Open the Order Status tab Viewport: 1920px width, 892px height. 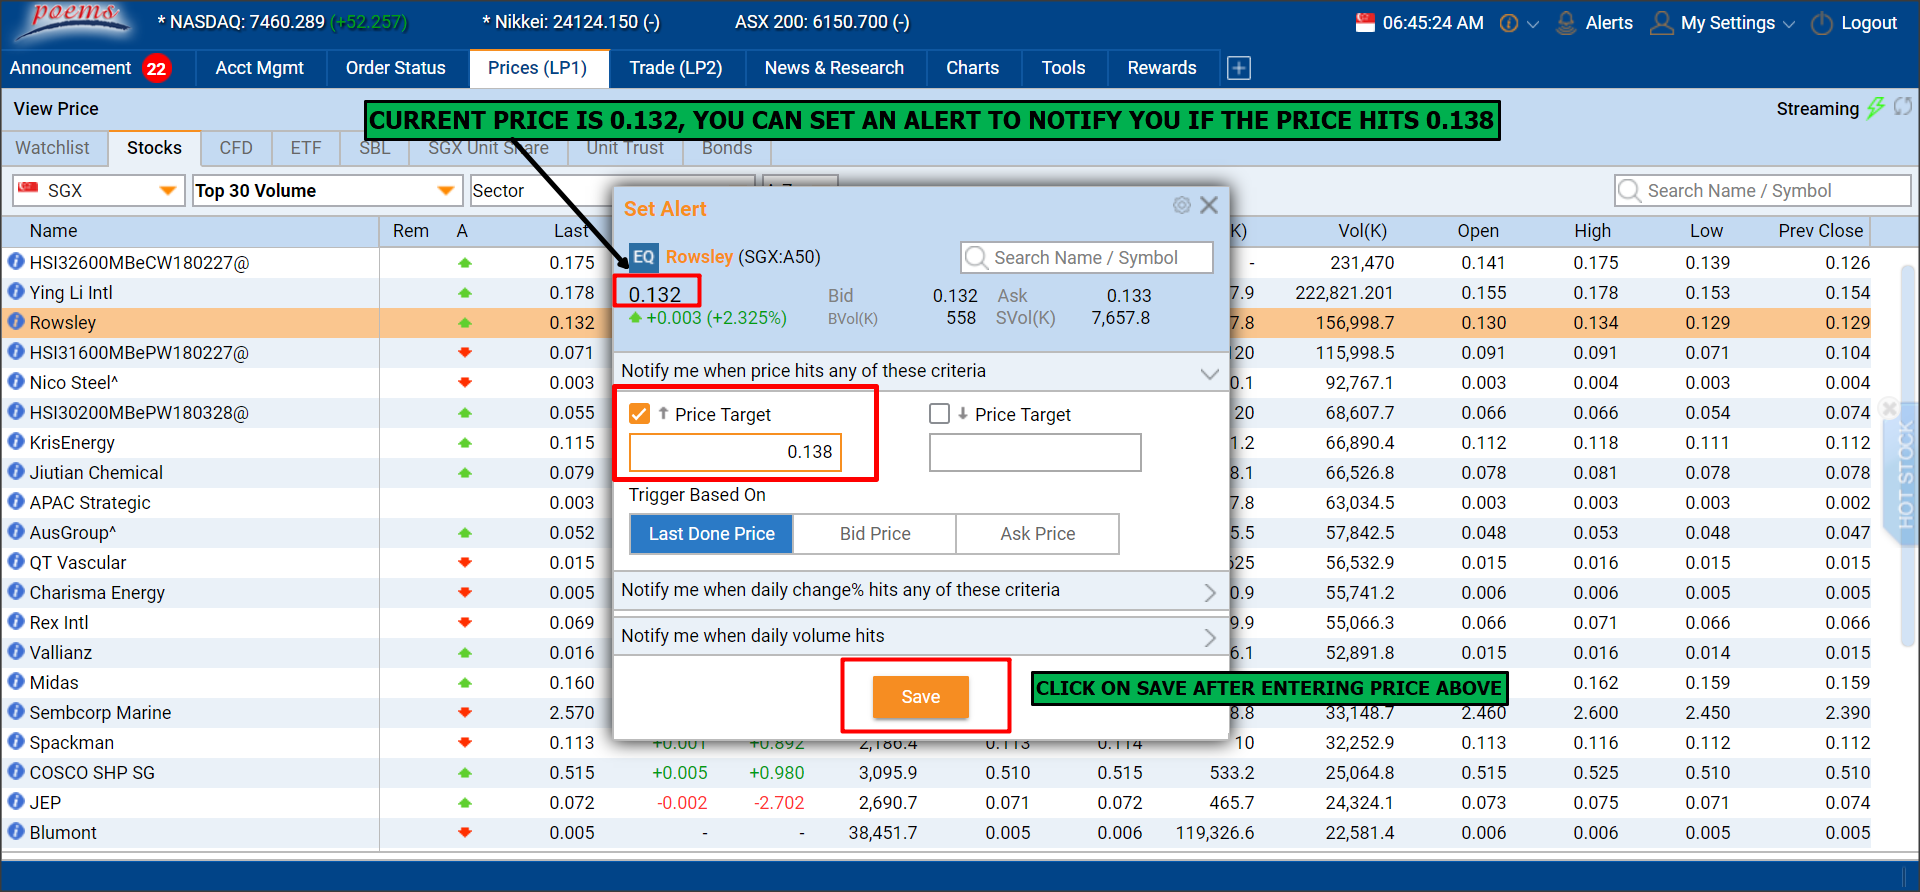(396, 68)
